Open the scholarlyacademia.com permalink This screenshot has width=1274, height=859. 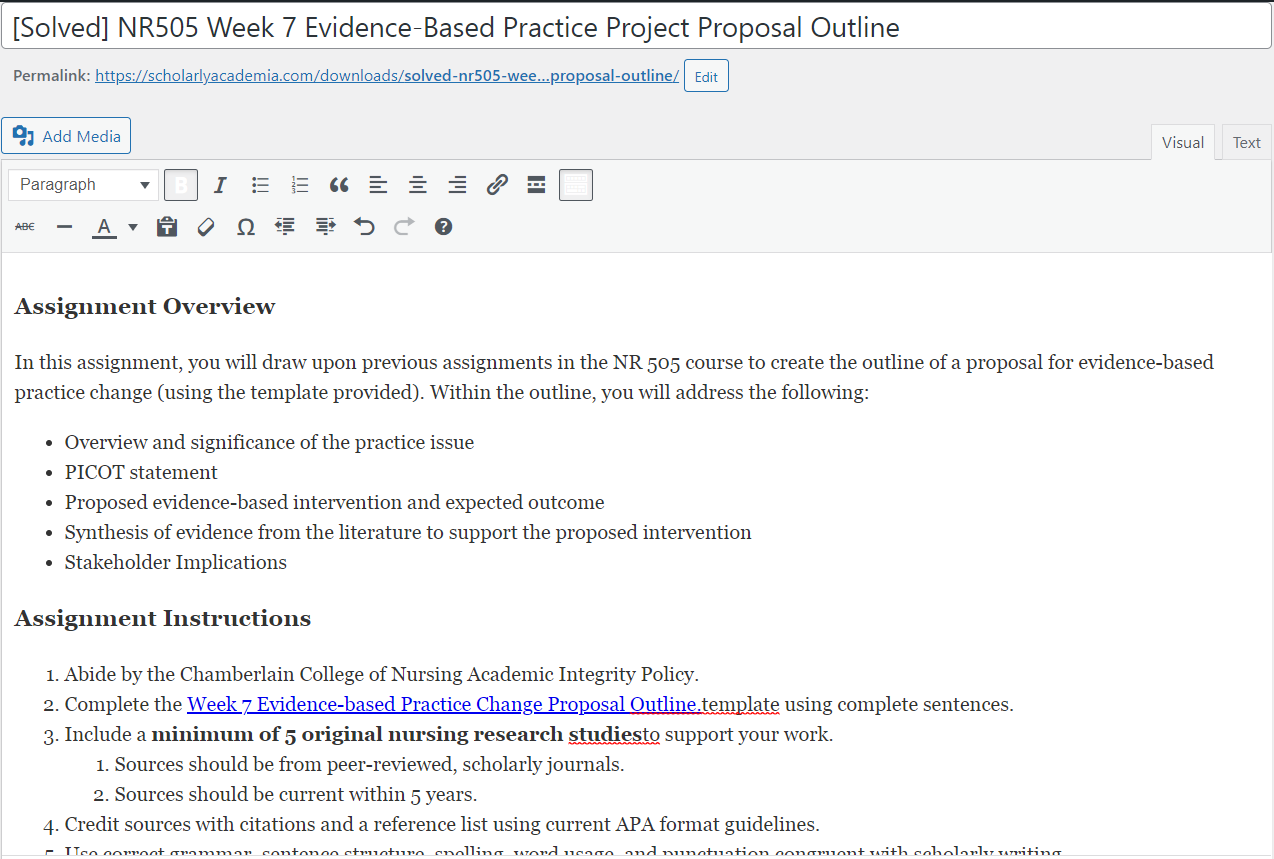387,76
